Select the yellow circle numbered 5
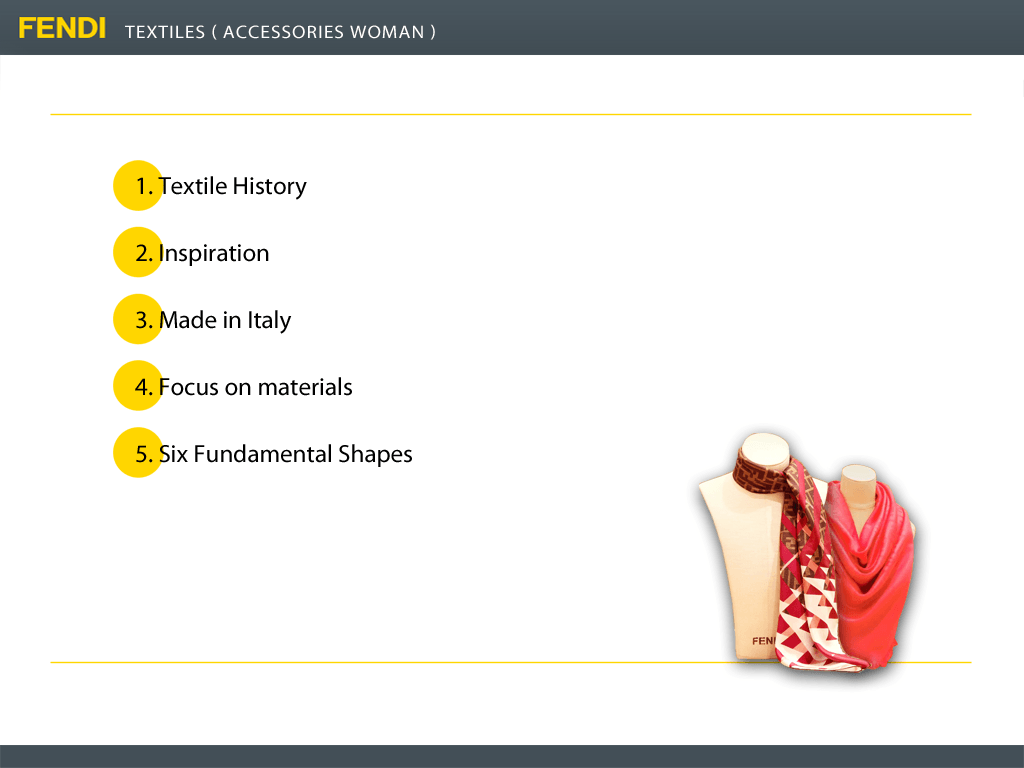The image size is (1024, 768). tap(138, 453)
